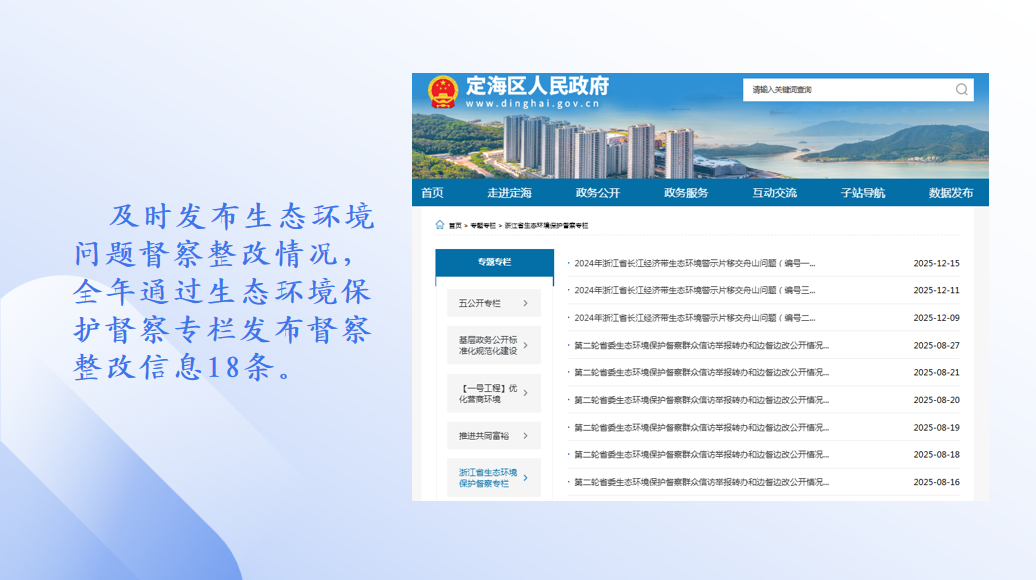Click 数据发布 in the navigation bar
Viewport: 1036px width, 580px height.
point(950,193)
